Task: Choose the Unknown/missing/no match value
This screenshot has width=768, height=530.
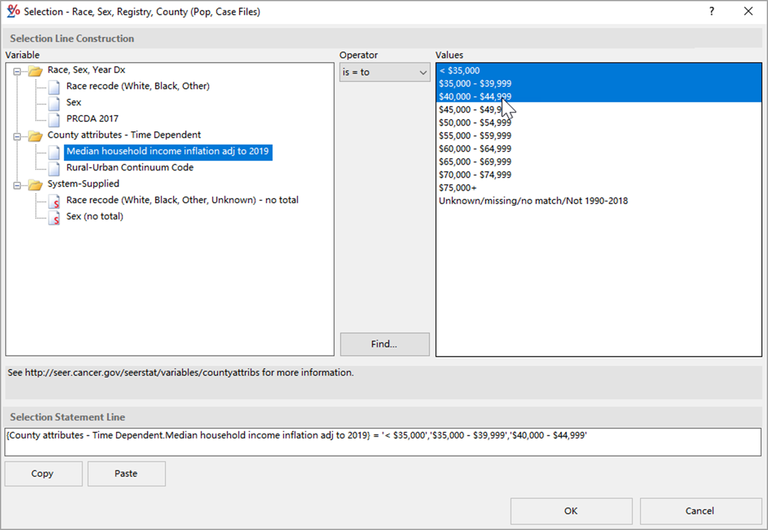Action: tap(533, 200)
